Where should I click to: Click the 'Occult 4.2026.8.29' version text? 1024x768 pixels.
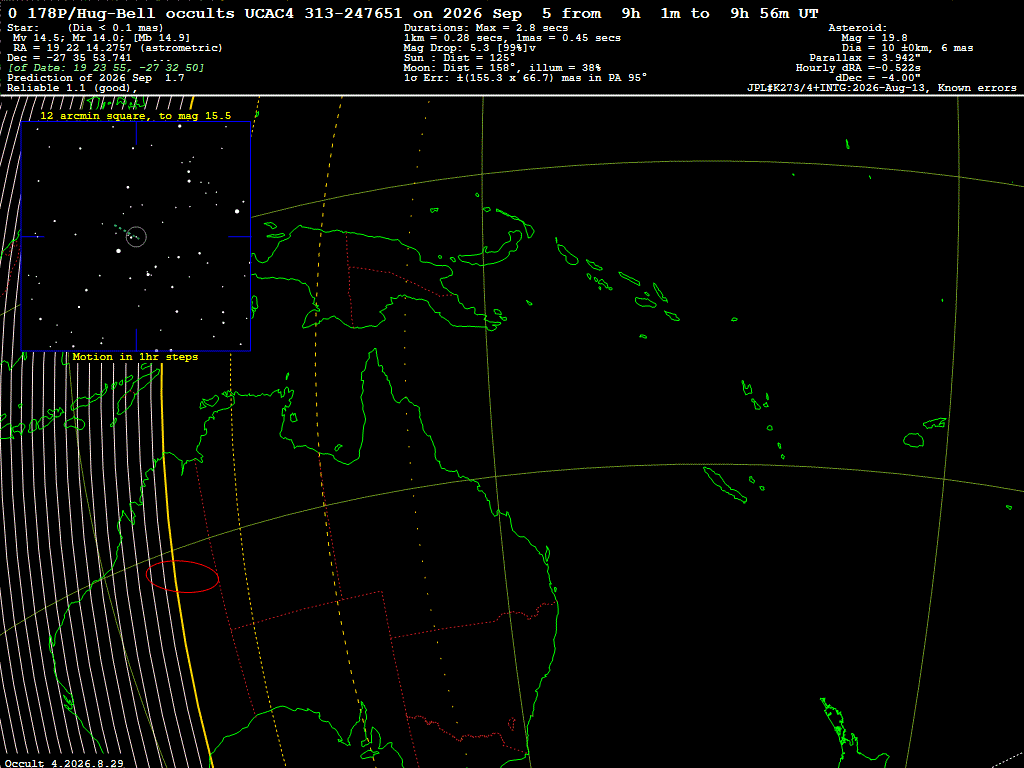point(64,763)
